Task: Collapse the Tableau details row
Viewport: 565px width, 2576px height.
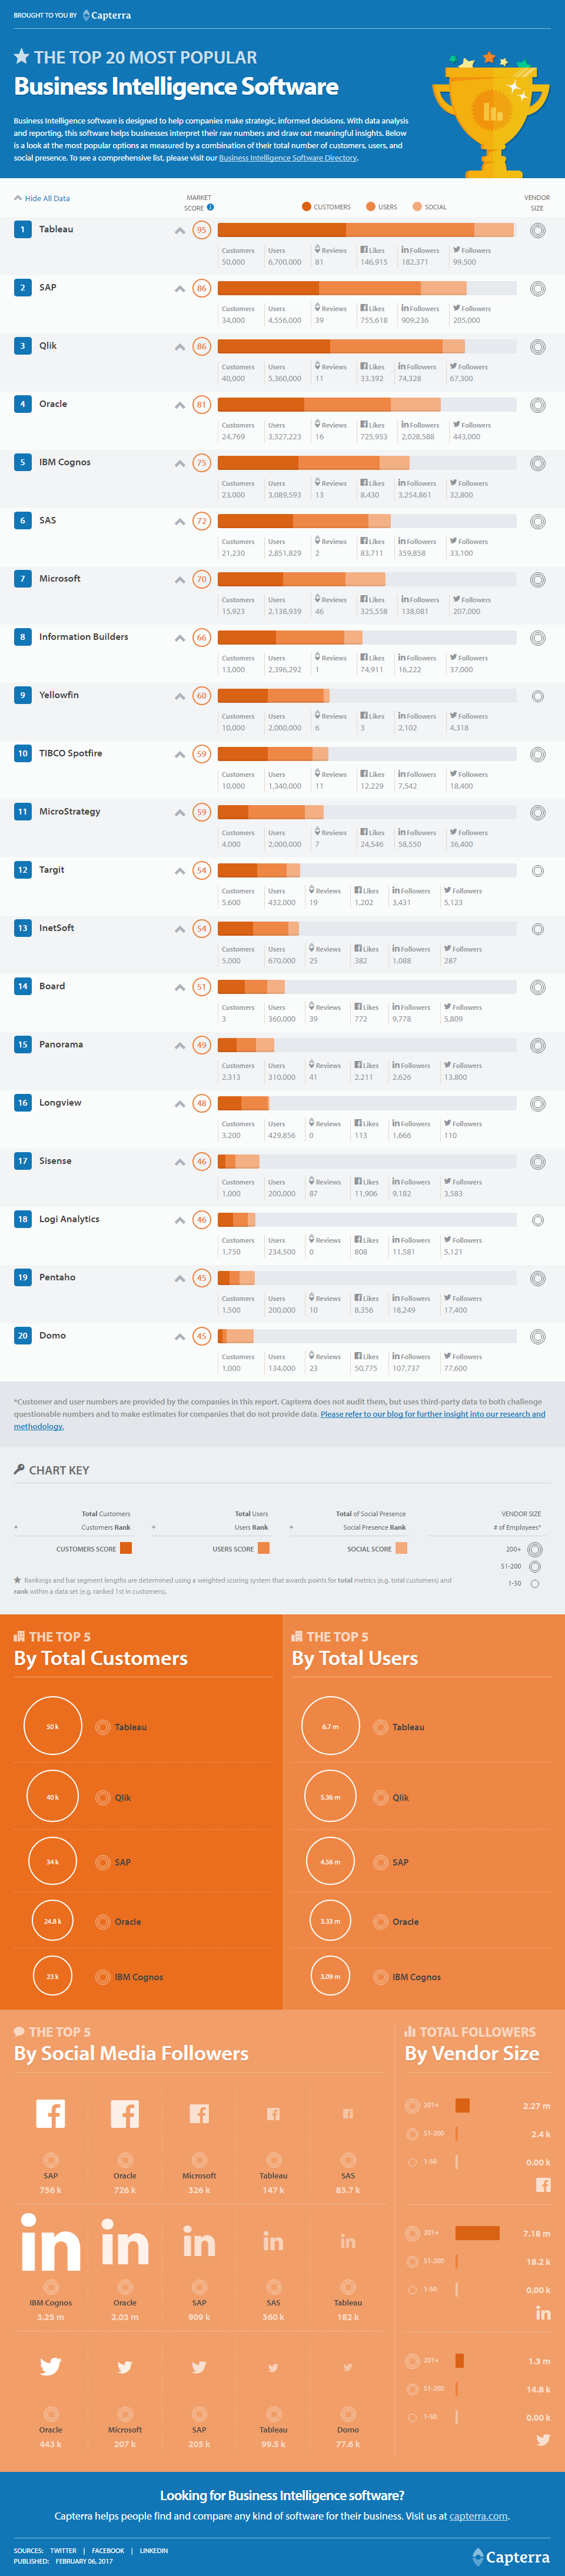Action: coord(180,231)
